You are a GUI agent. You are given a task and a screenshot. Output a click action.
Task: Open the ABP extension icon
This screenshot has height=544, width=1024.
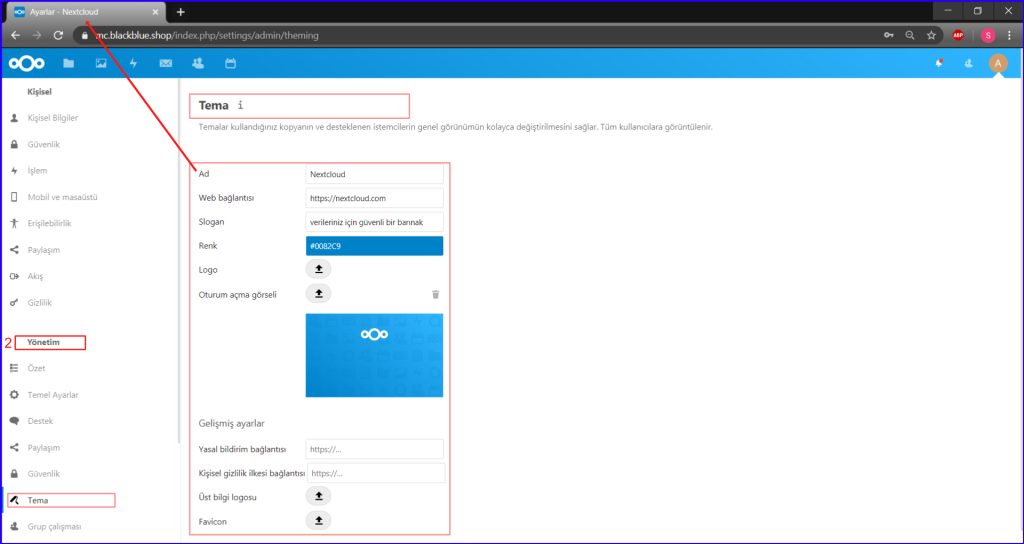(958, 35)
